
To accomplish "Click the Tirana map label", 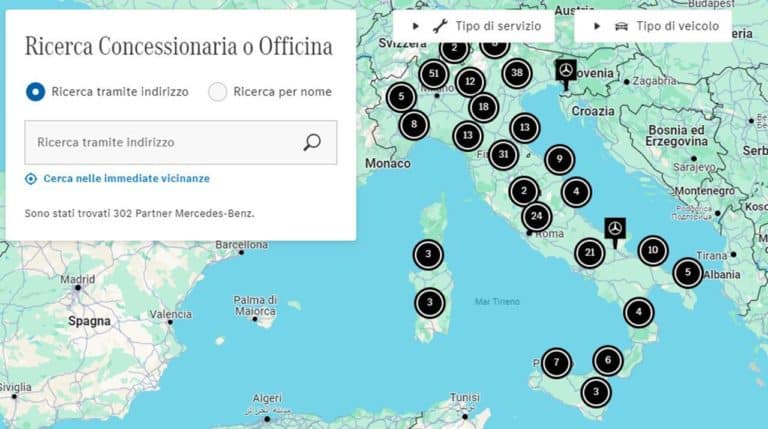I will pos(712,256).
